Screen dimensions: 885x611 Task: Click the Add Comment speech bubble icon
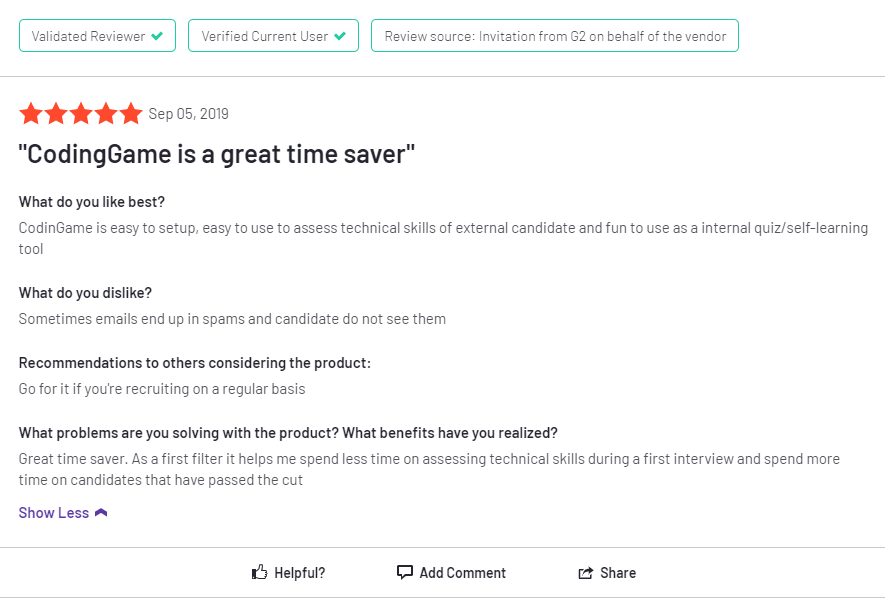pyautogui.click(x=405, y=573)
